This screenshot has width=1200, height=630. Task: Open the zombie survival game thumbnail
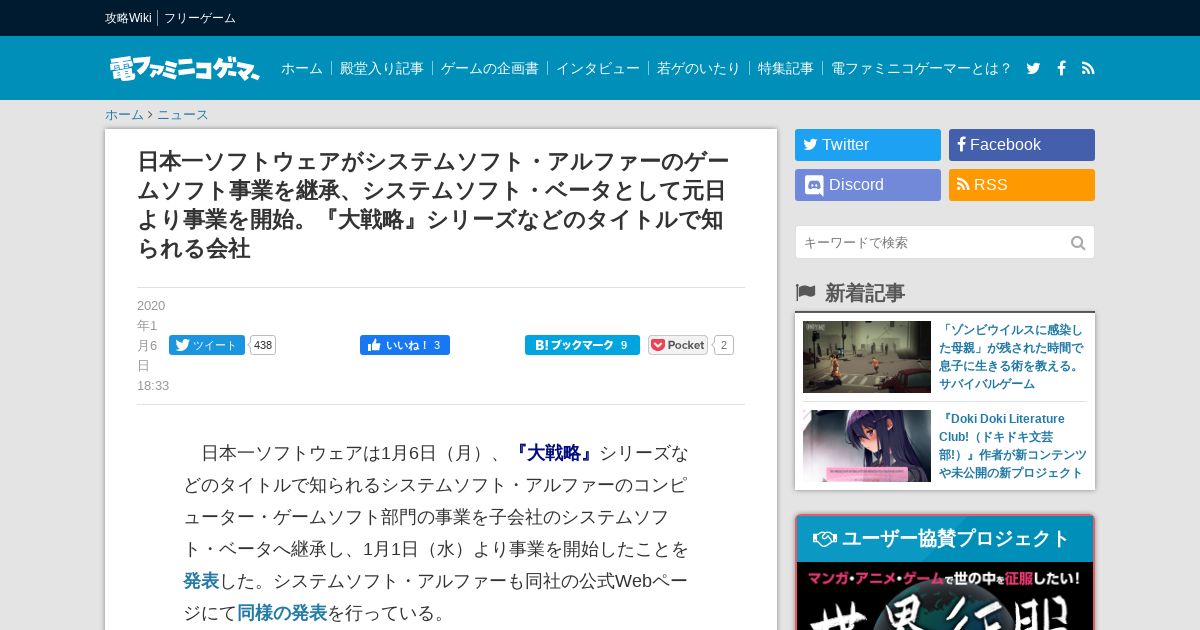[x=867, y=357]
